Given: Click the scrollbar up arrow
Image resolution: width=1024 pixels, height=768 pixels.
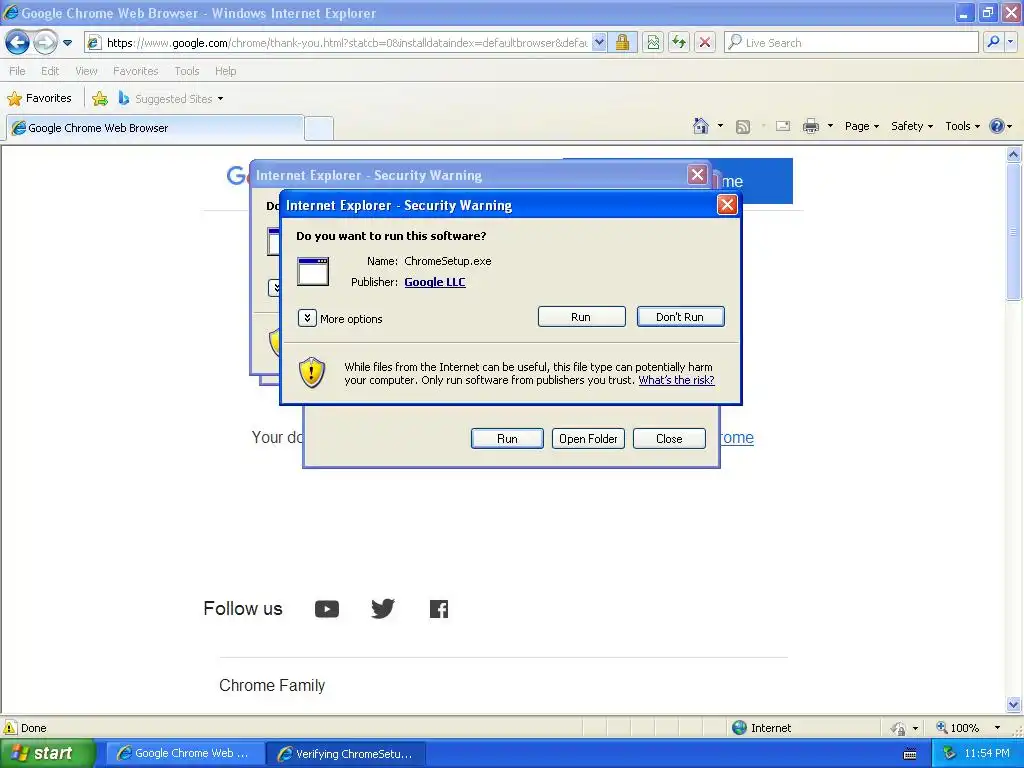Looking at the screenshot, I should [x=1014, y=155].
